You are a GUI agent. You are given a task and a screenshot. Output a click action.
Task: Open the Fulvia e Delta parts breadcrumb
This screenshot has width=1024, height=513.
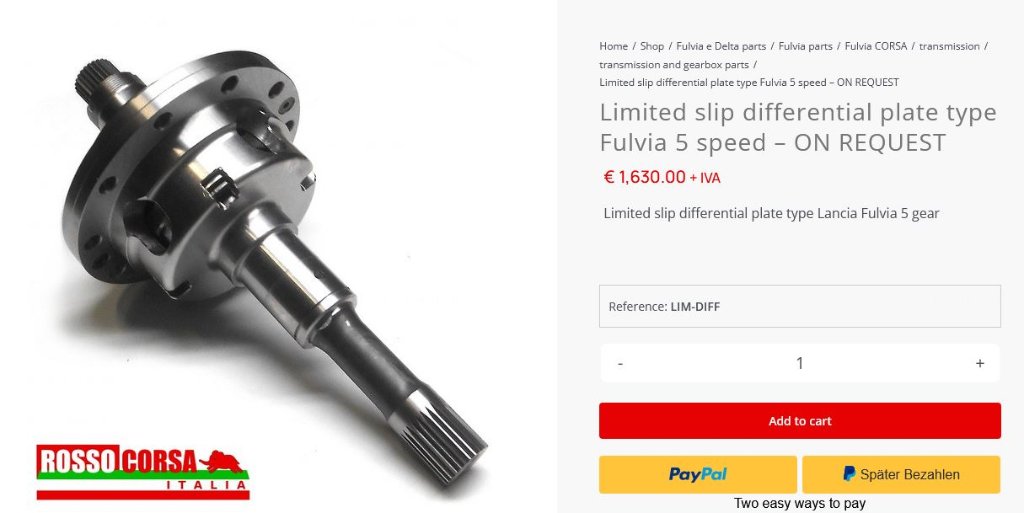(721, 46)
